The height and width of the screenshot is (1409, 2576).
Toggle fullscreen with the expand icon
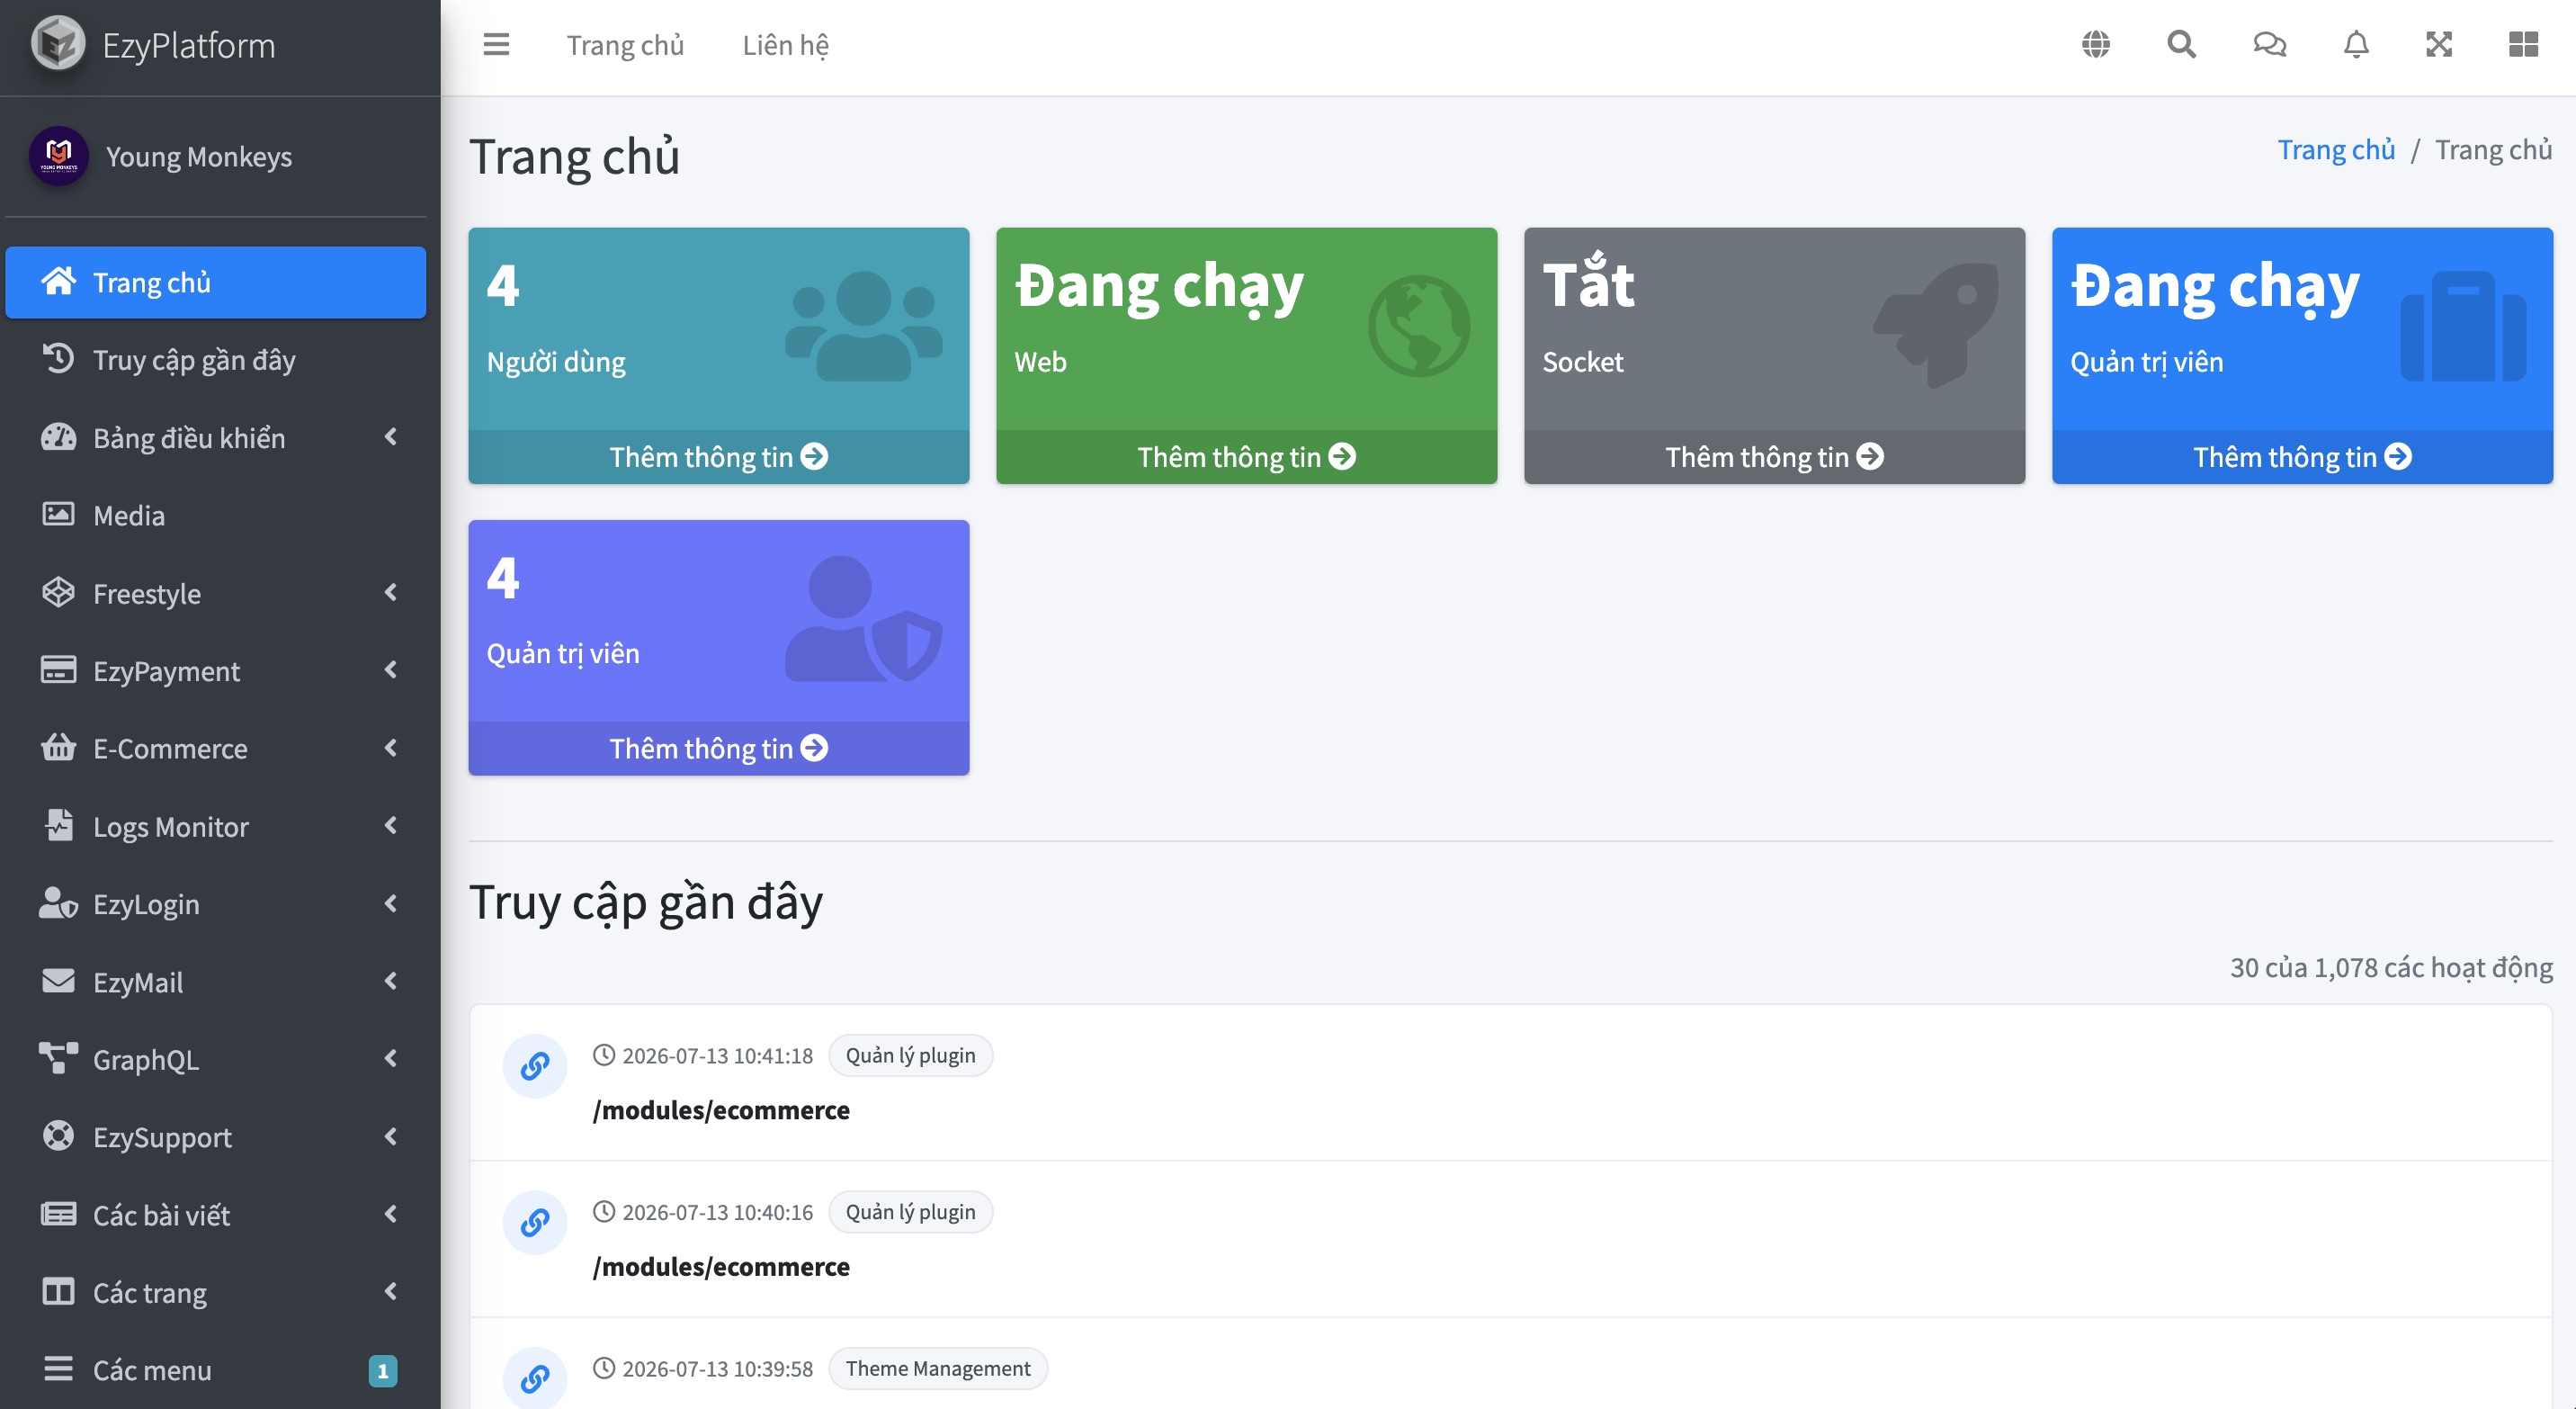pos(2439,45)
